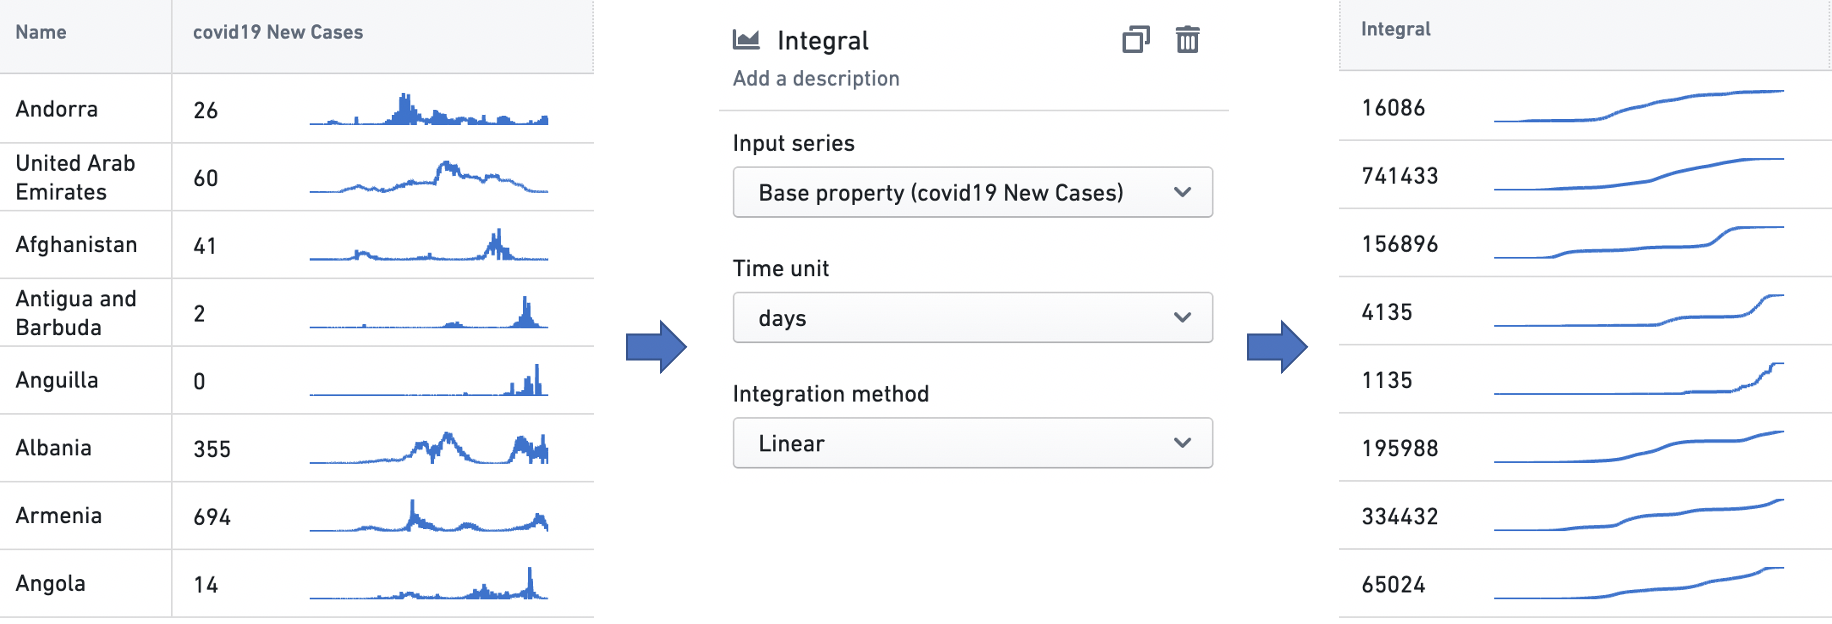This screenshot has width=1832, height=624.
Task: Select the Andorra row name
Action: pyautogui.click(x=57, y=109)
